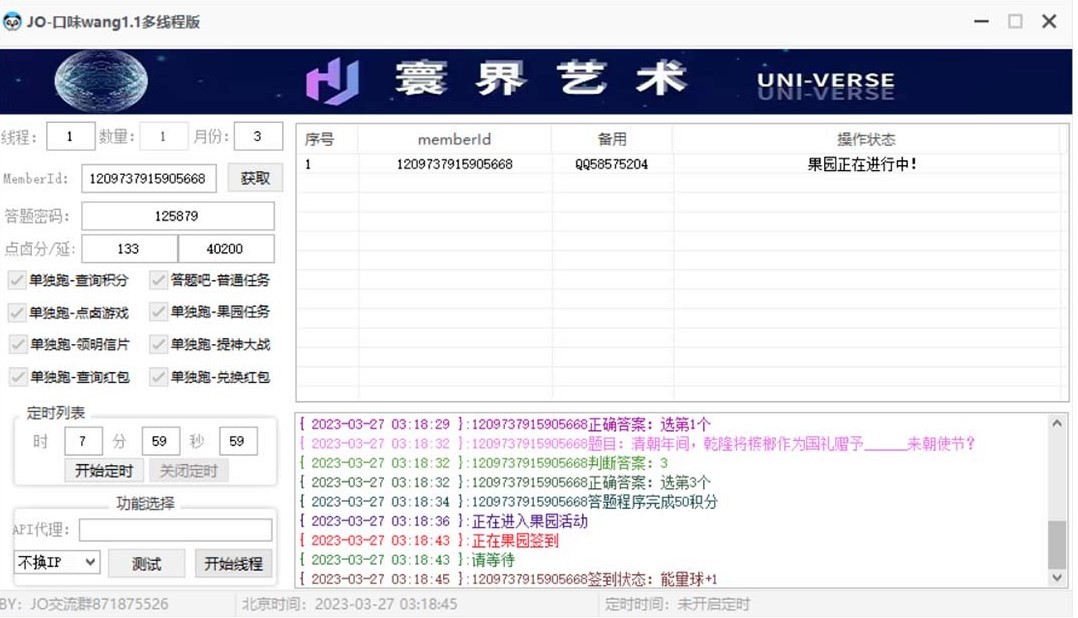Click status bar 定时时间: 未开启定时
Viewport: 1078px width, 618px height.
[677, 604]
